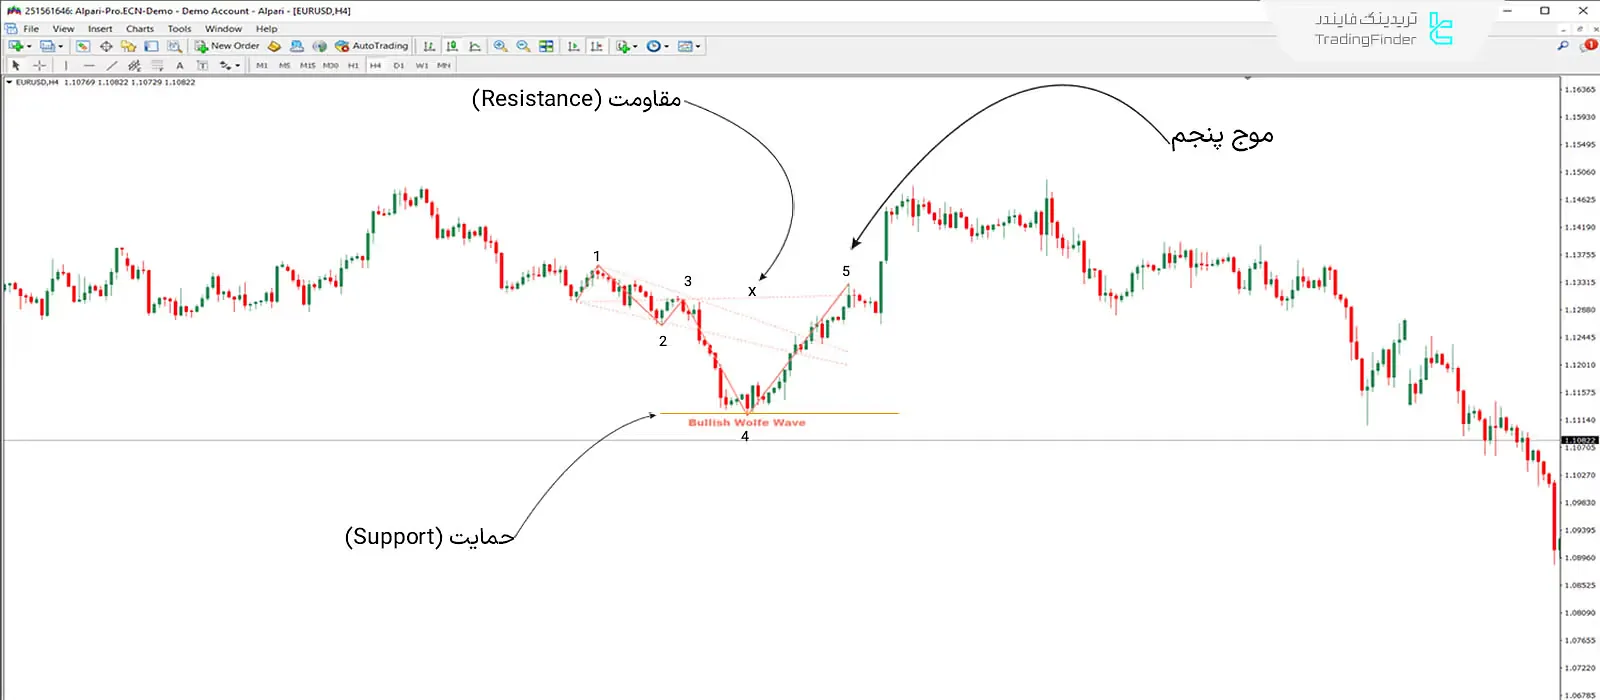Switch to candlestick chart mode

(452, 46)
